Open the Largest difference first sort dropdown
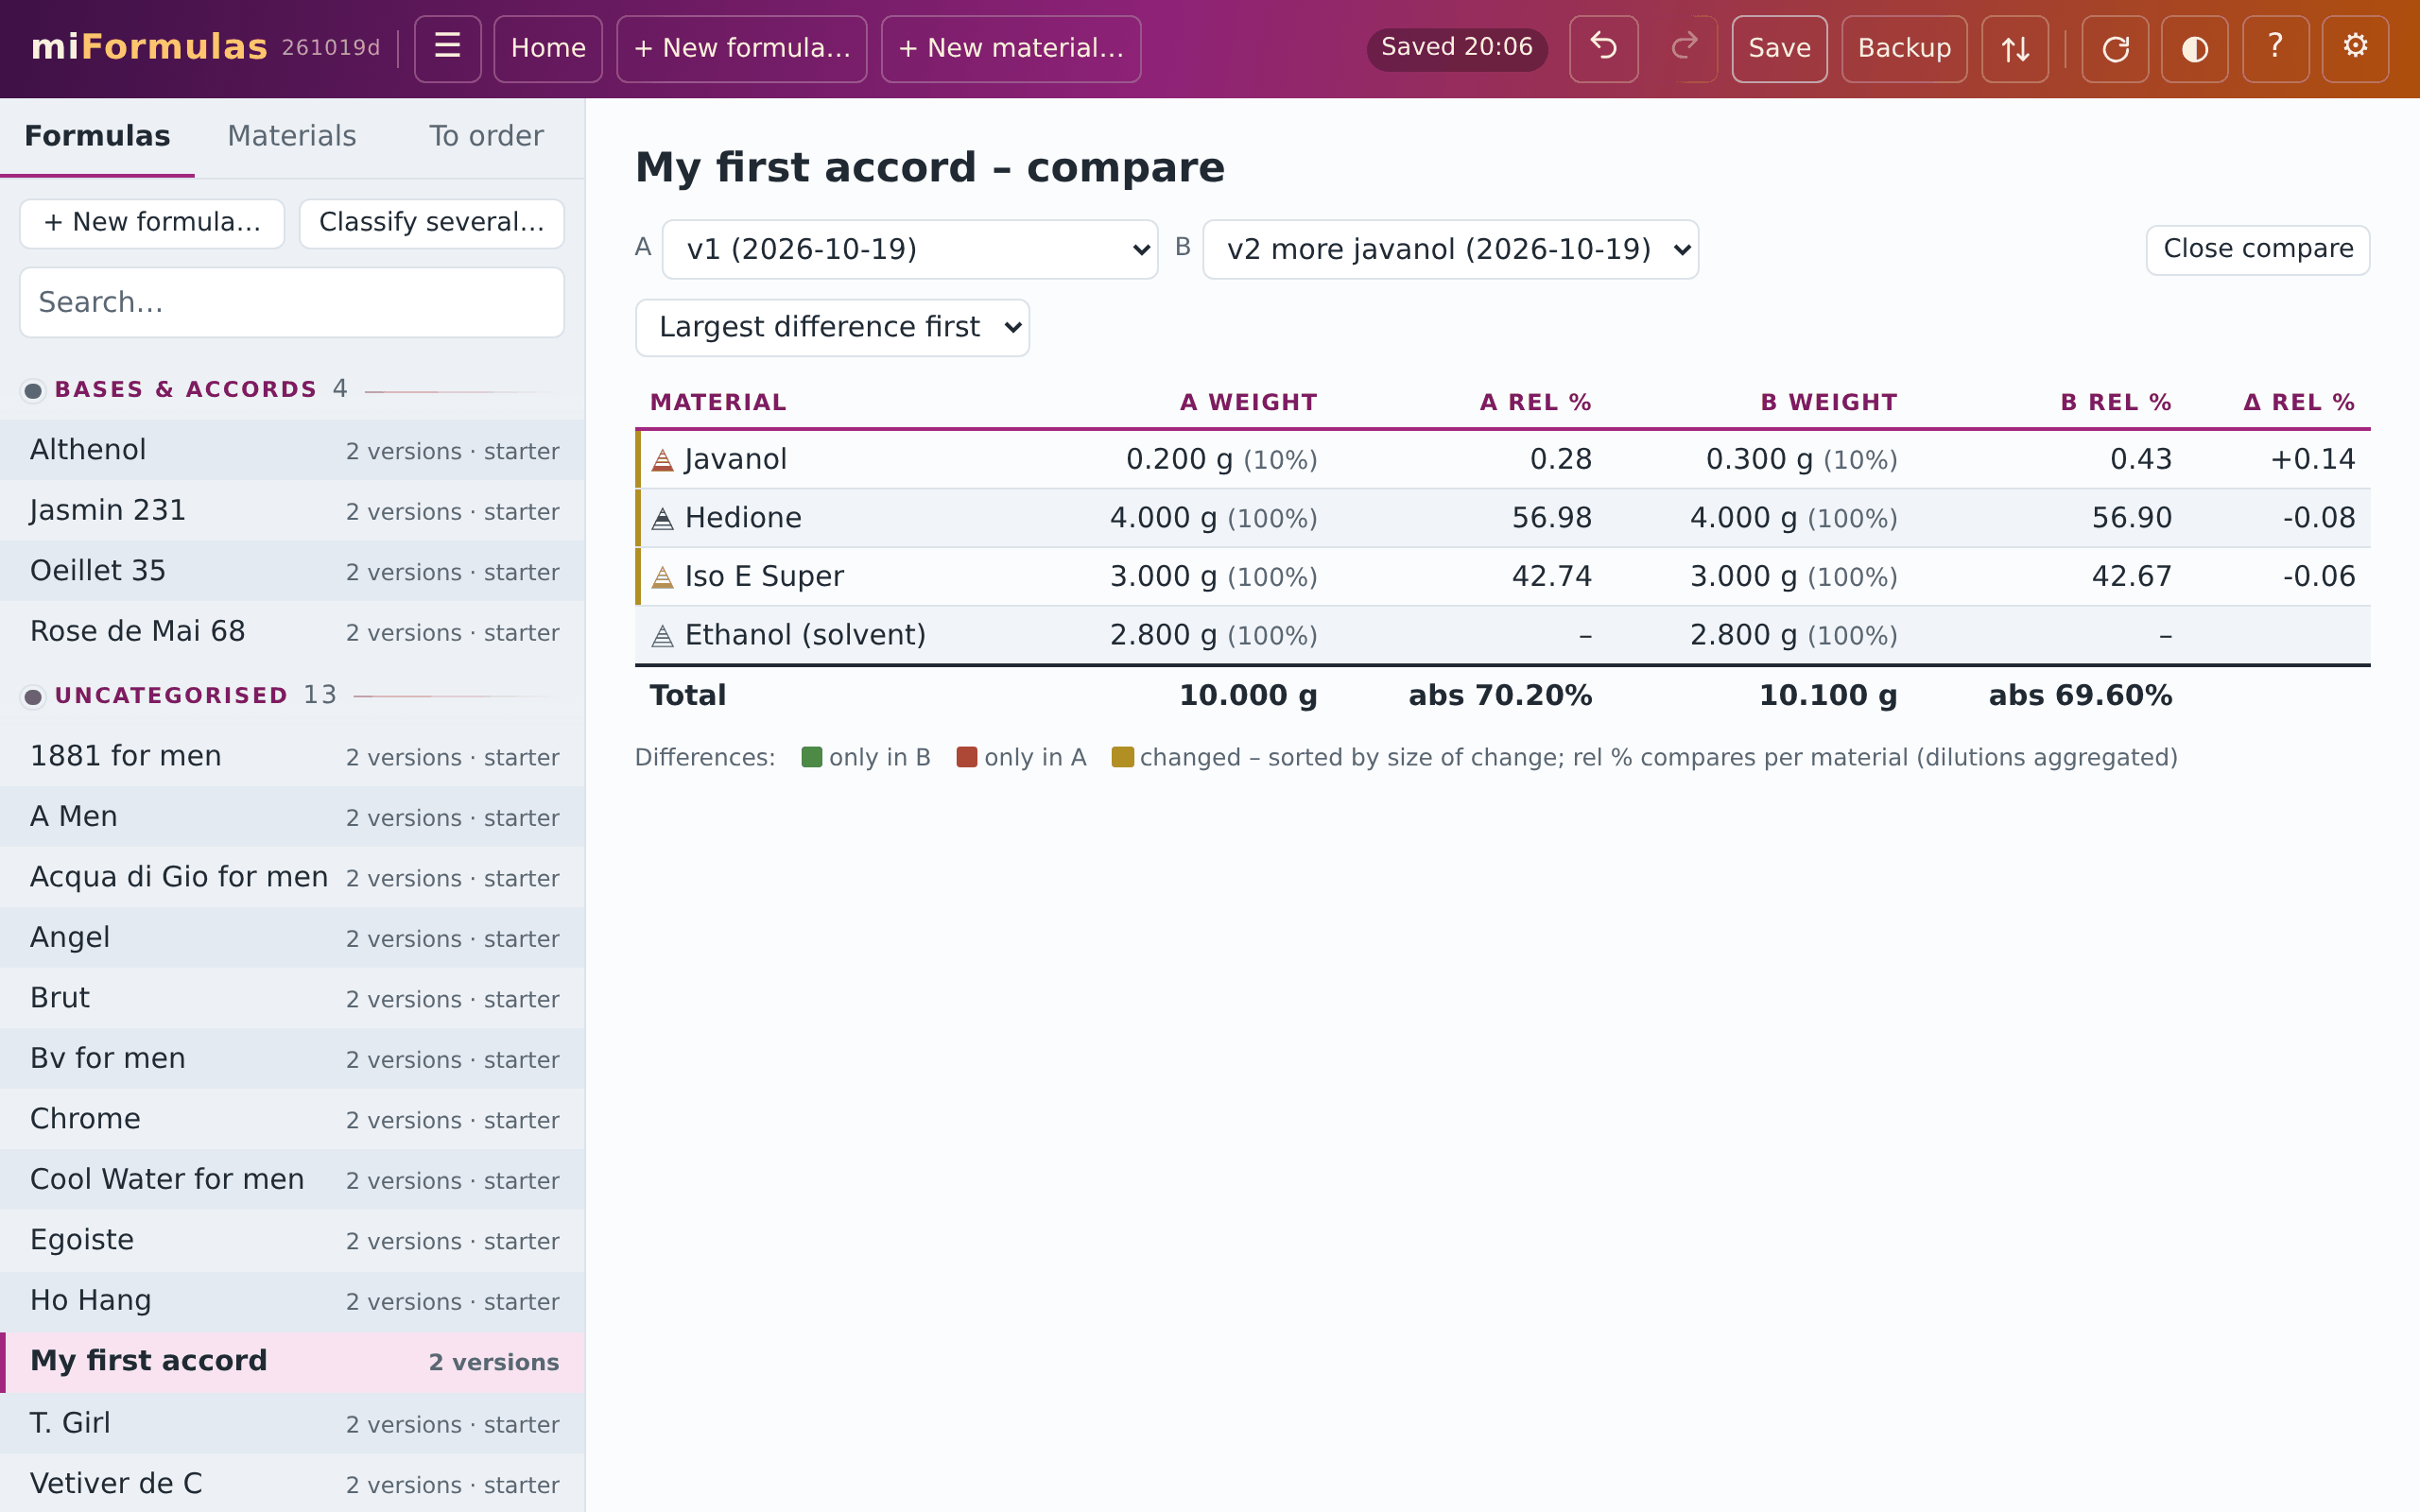The width and height of the screenshot is (2420, 1512). [x=832, y=327]
